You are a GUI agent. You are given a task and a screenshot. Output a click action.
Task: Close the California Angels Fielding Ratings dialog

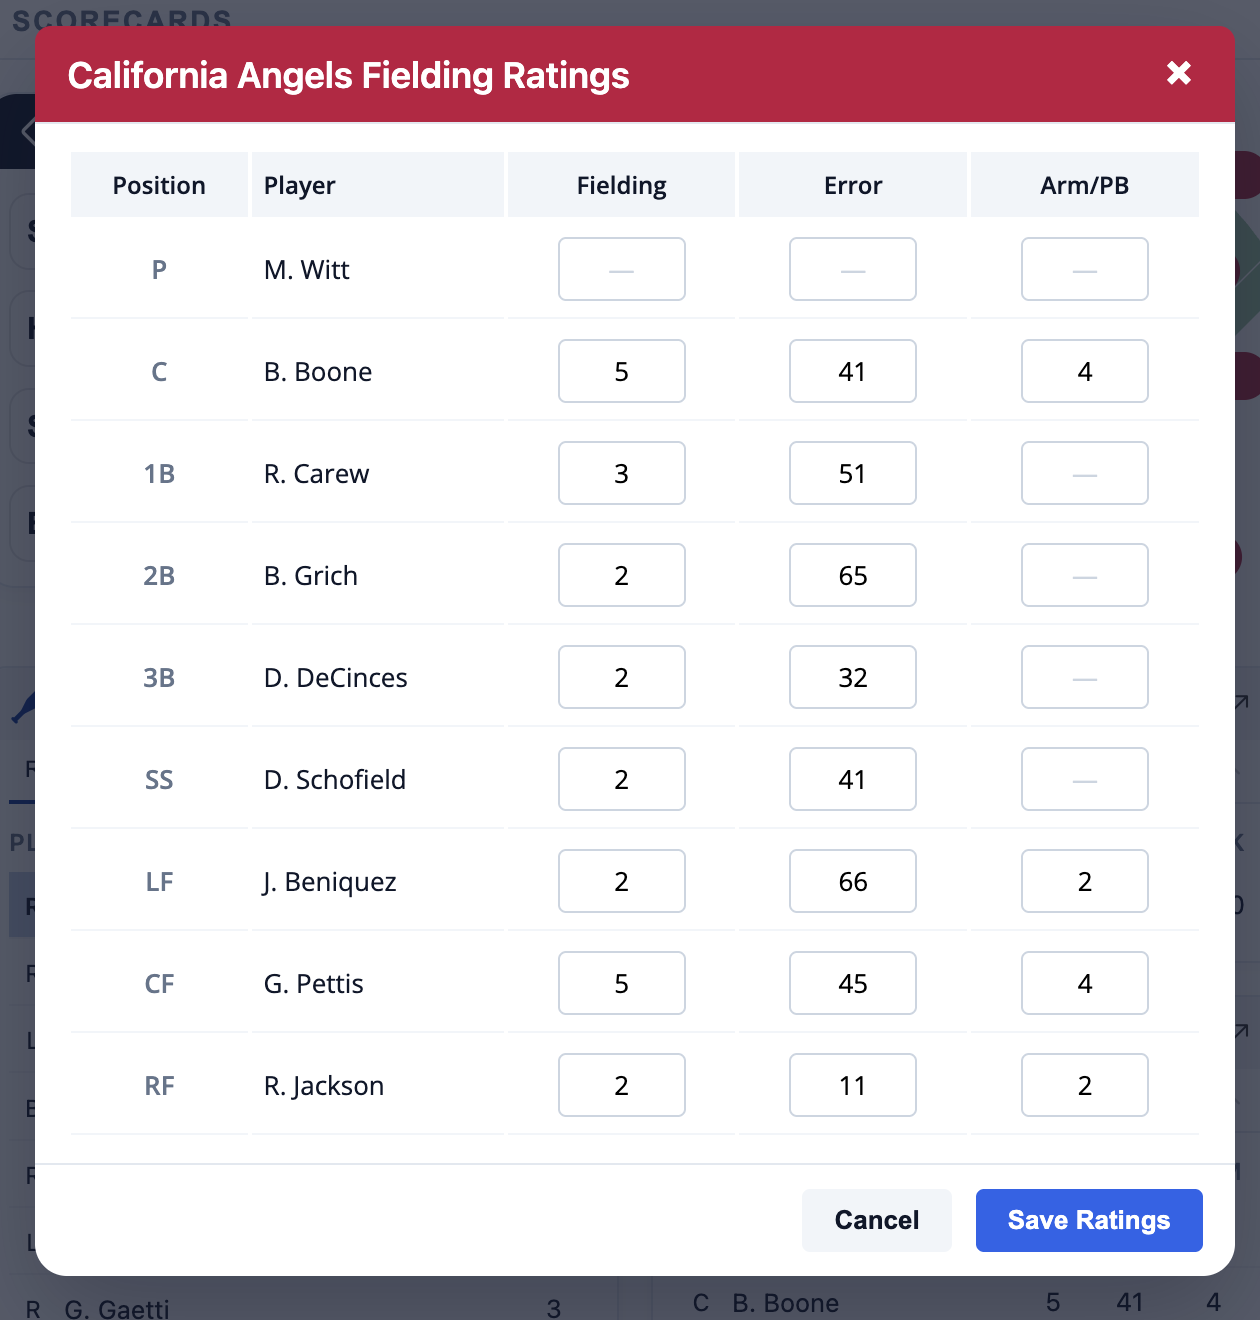[x=1178, y=74]
